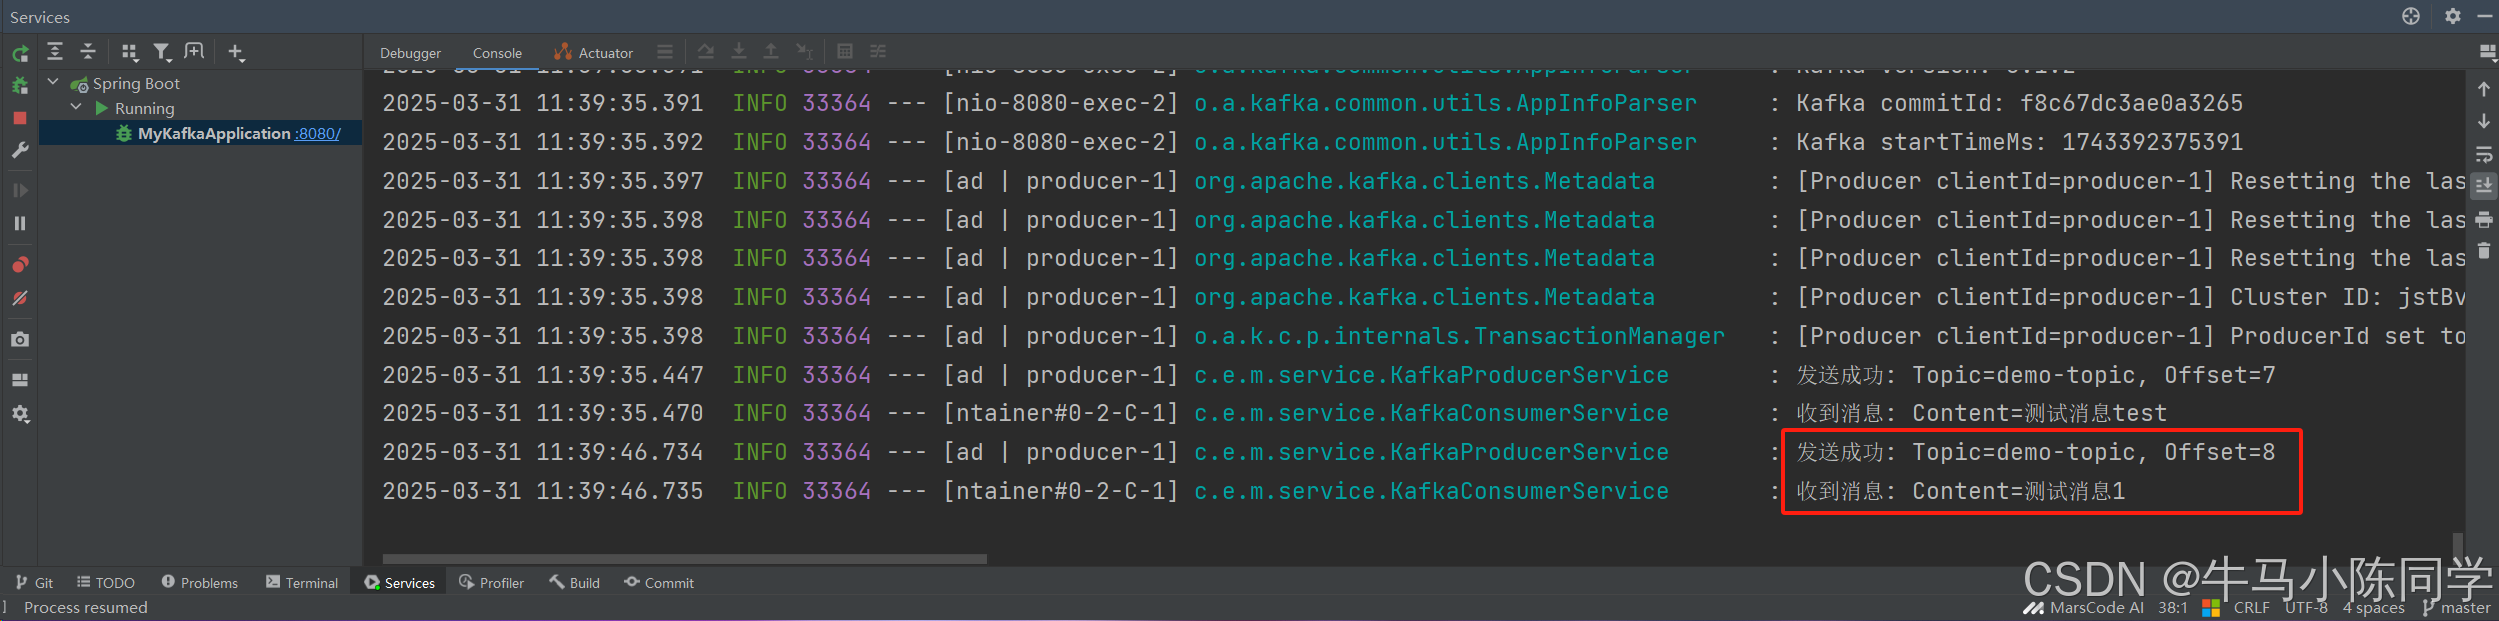Pause the program execution
Image resolution: width=2499 pixels, height=621 pixels.
pos(20,223)
